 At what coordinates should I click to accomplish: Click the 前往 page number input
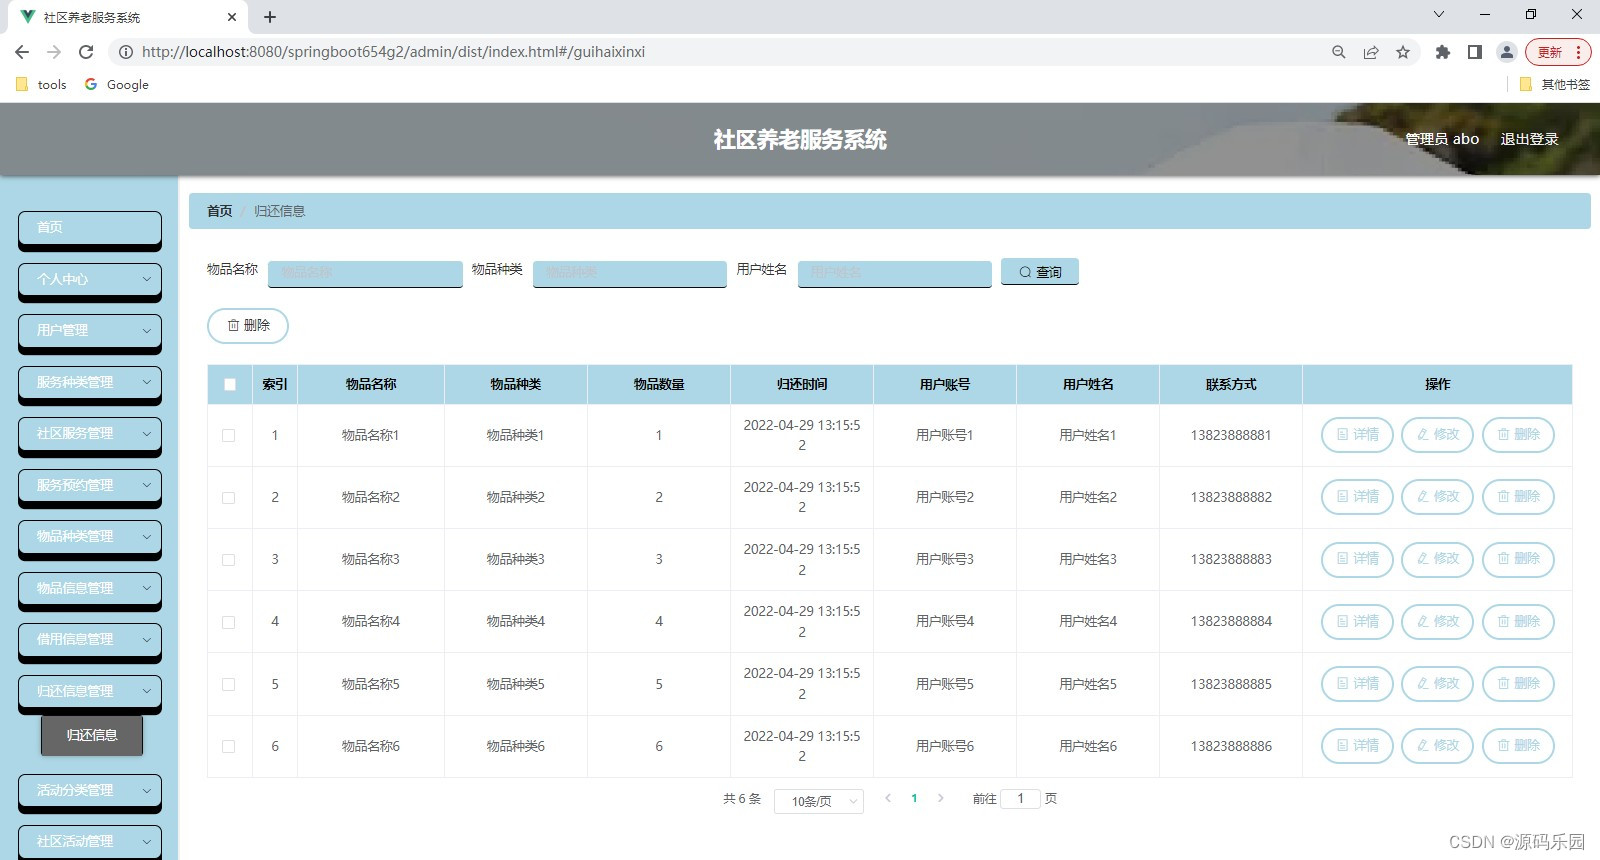(1020, 798)
